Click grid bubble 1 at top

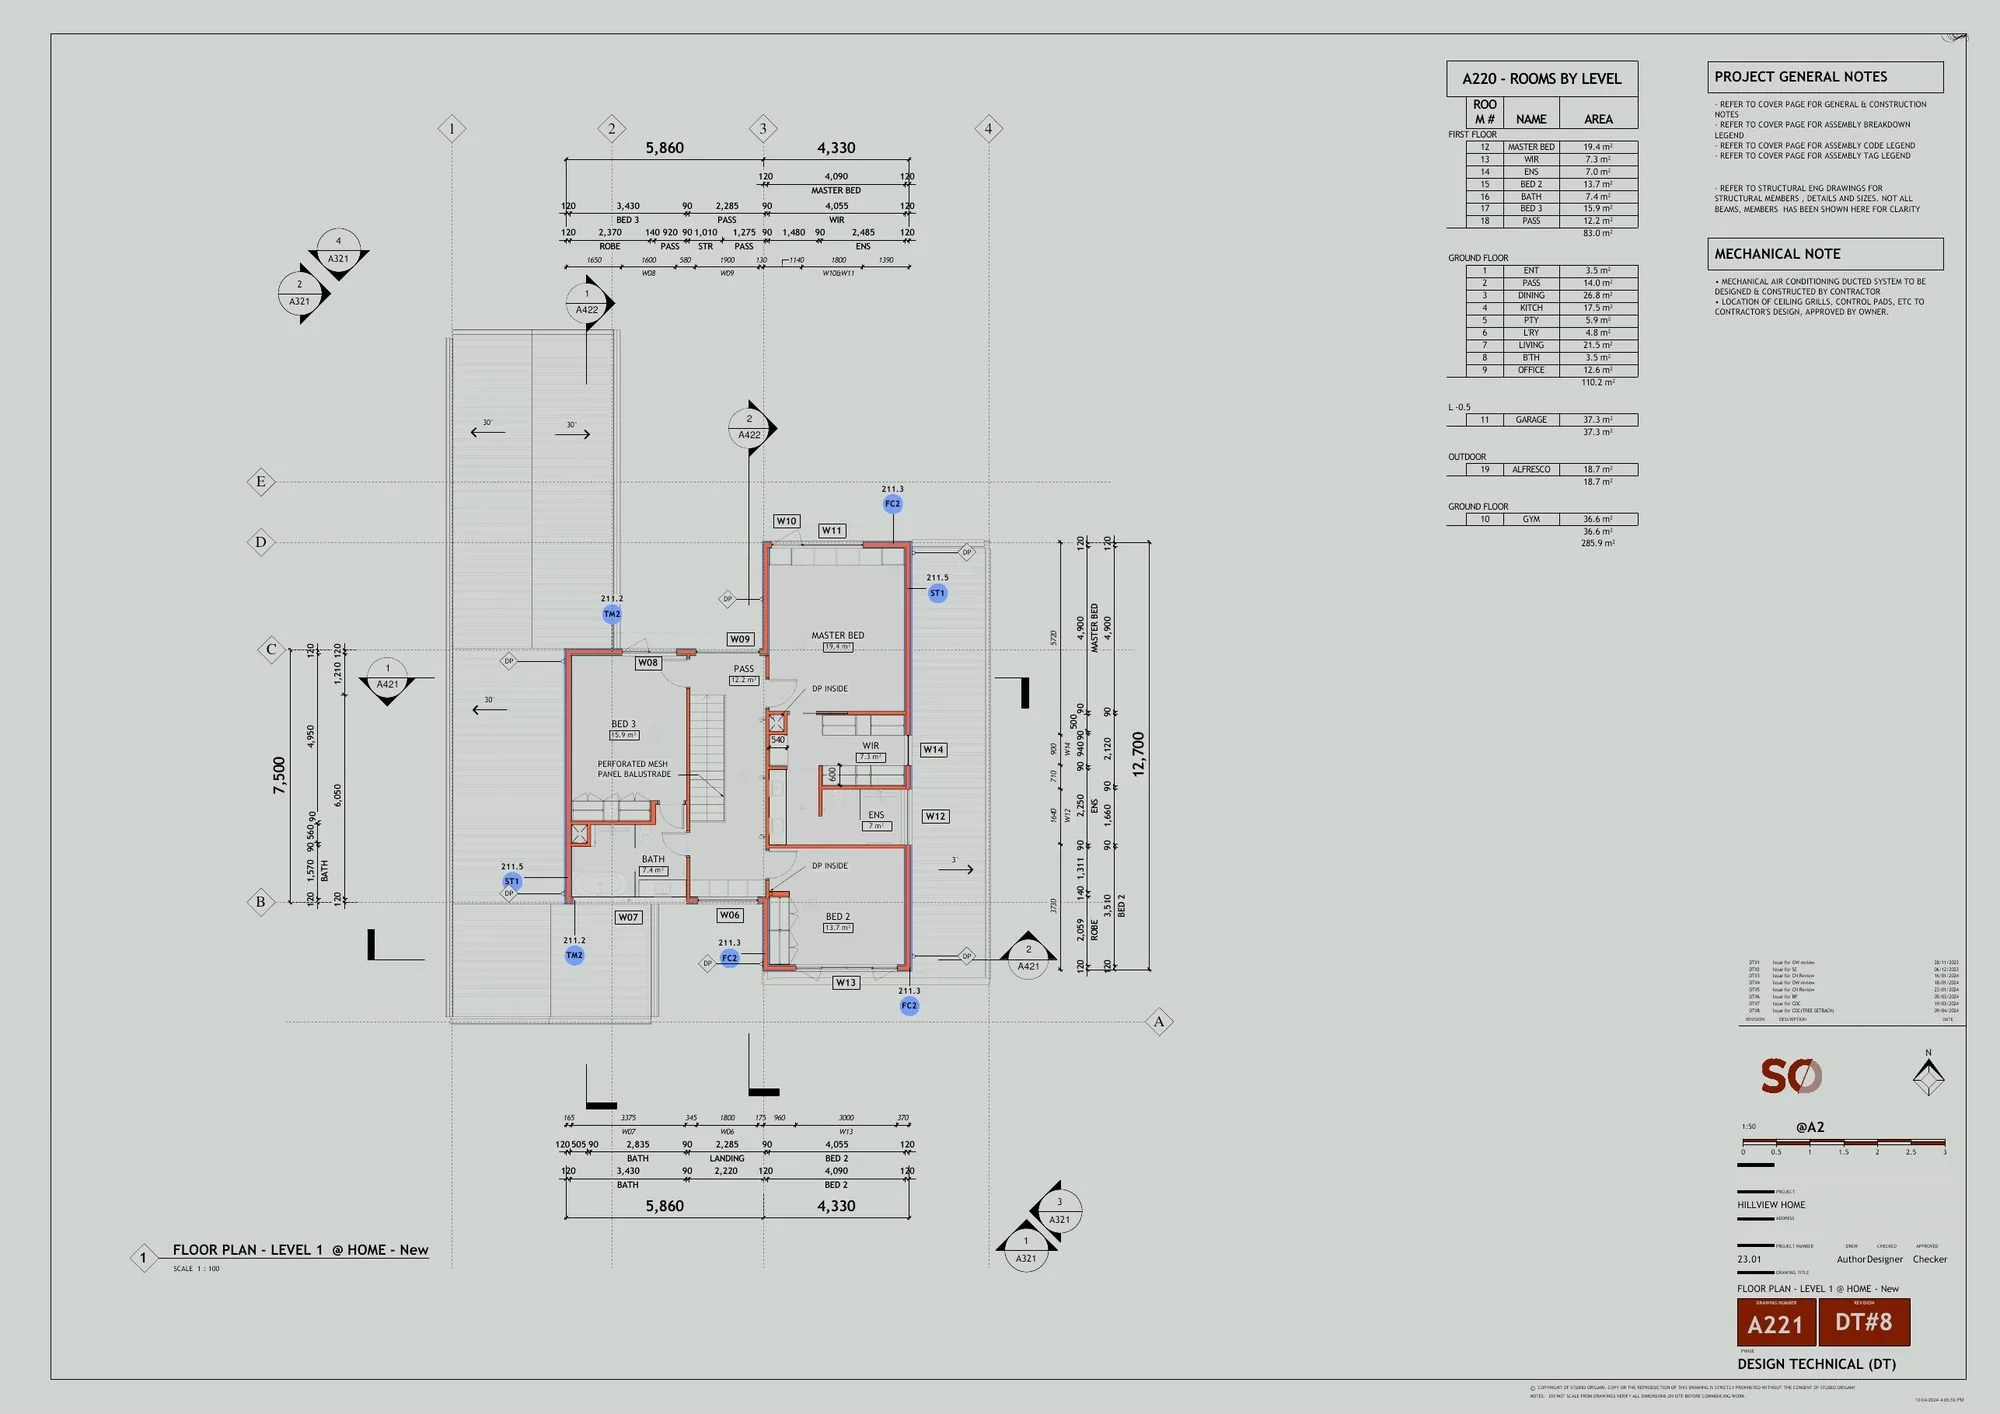tap(451, 128)
